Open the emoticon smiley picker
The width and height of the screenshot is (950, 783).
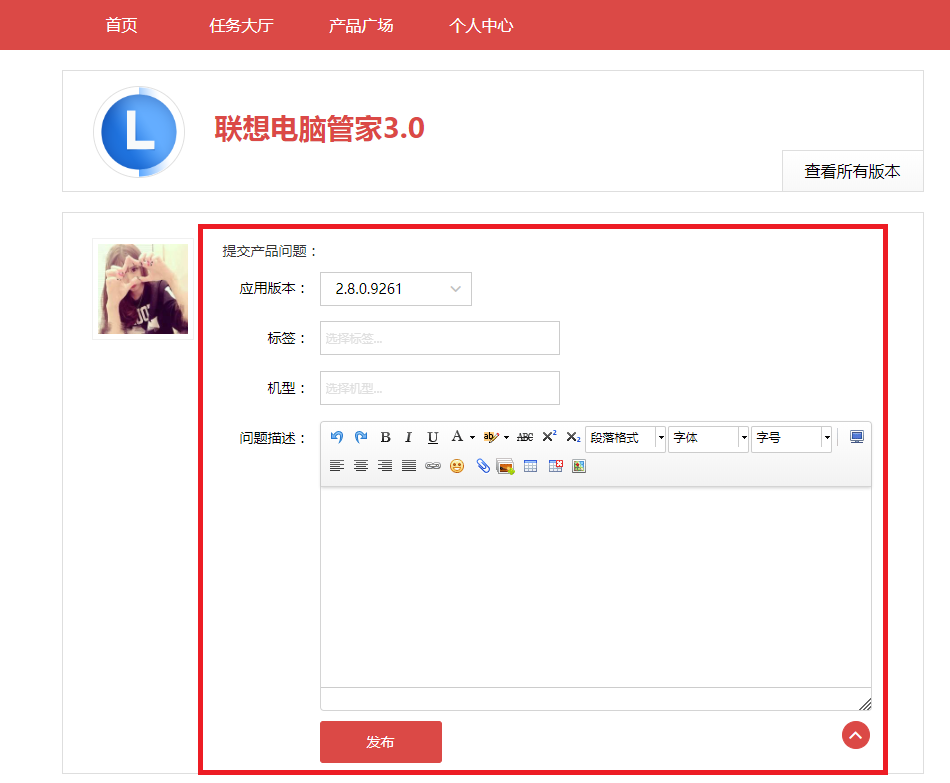[x=457, y=466]
